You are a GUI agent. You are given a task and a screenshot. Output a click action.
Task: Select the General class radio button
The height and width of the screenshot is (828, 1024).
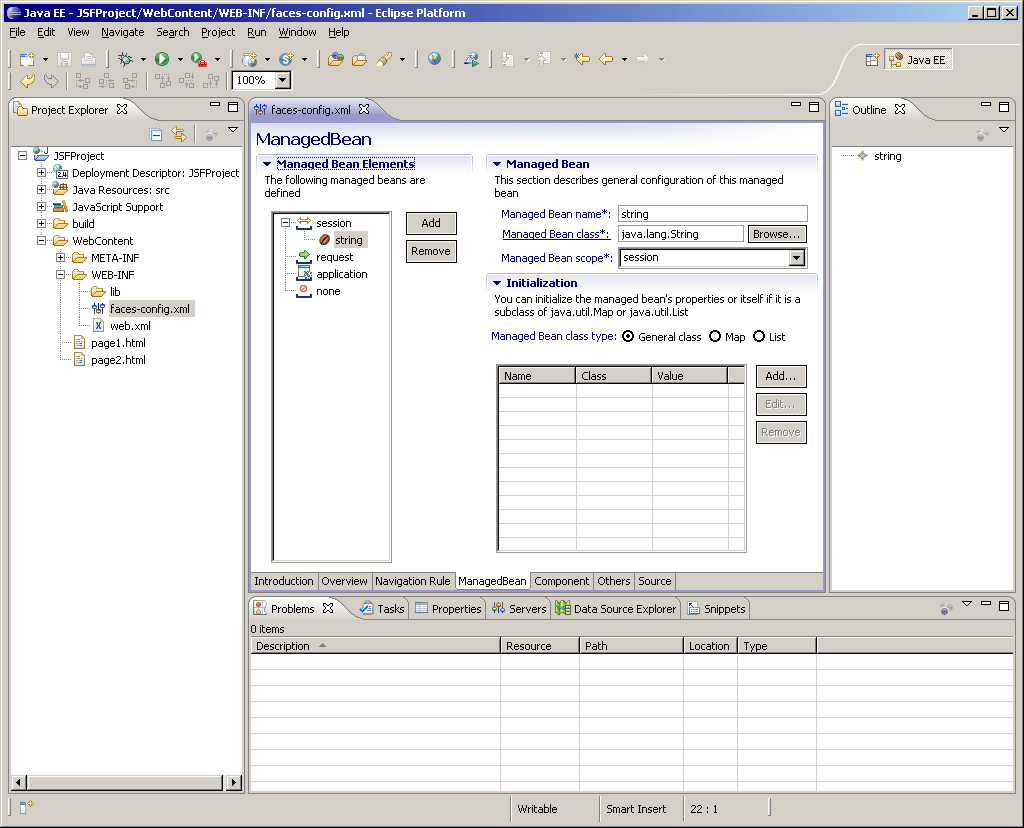(x=628, y=336)
